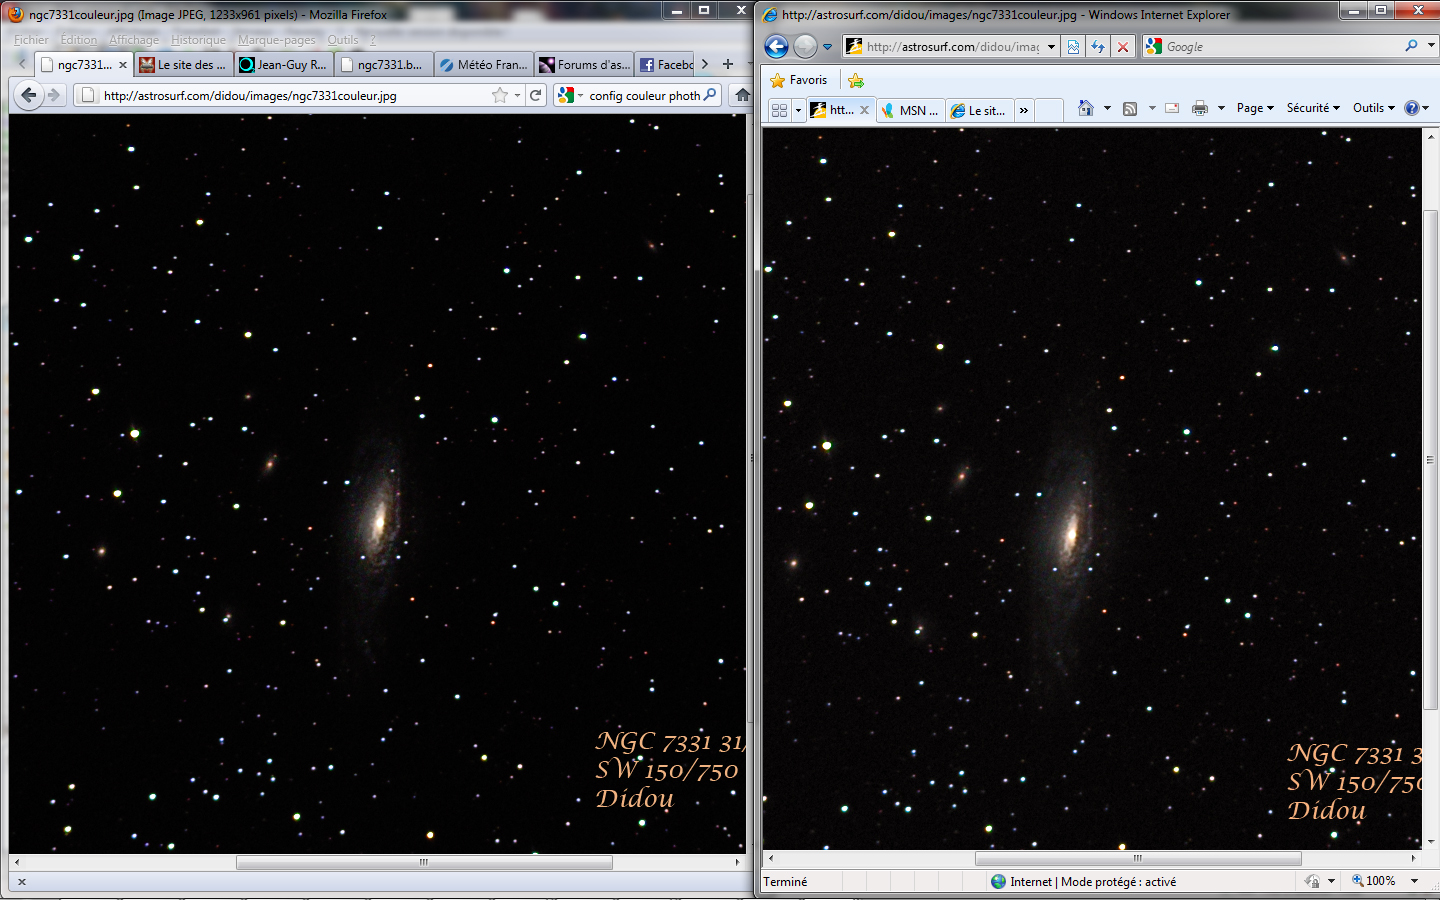
Task: Open the Outils dropdown in Internet Explorer
Action: click(x=1374, y=108)
